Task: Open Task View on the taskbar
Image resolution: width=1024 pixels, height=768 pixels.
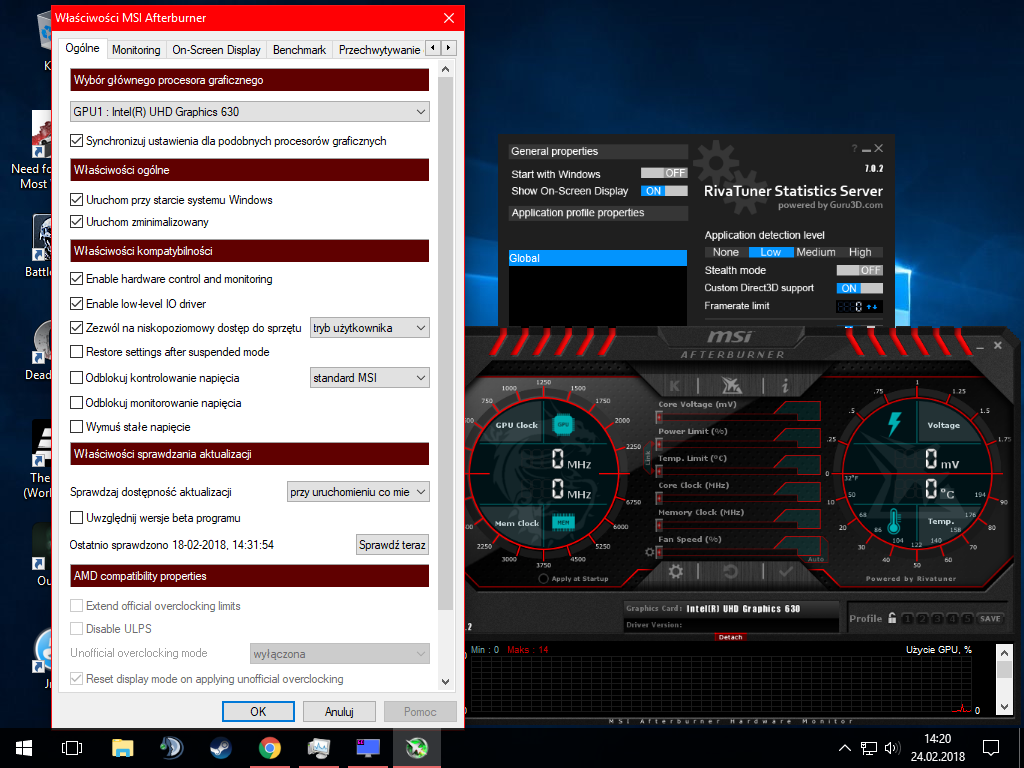Action: pyautogui.click(x=72, y=748)
